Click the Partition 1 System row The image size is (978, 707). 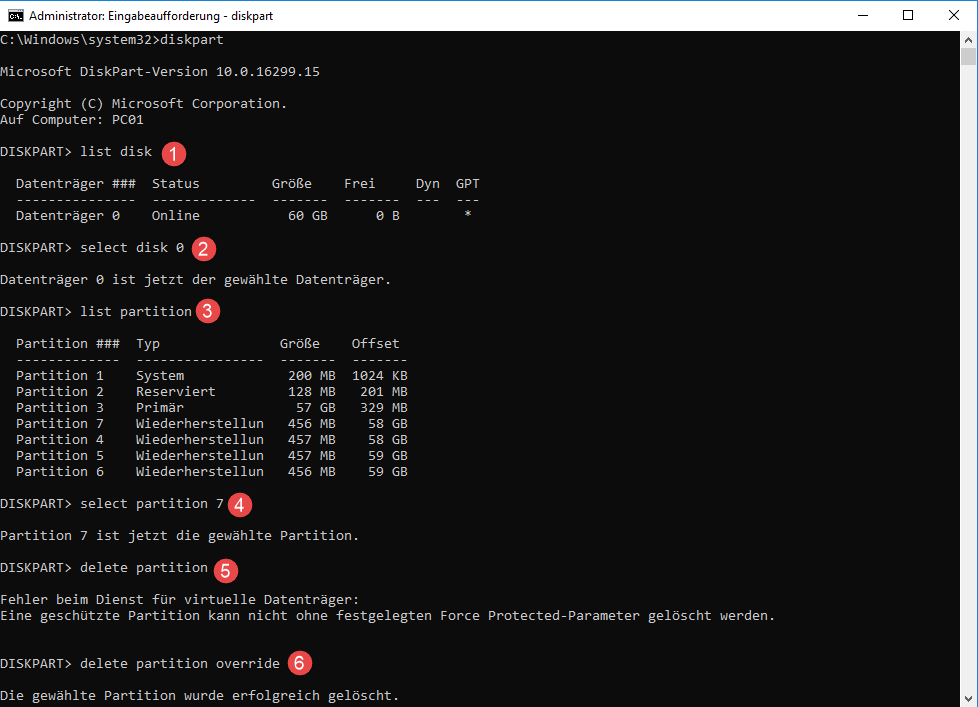(x=211, y=375)
